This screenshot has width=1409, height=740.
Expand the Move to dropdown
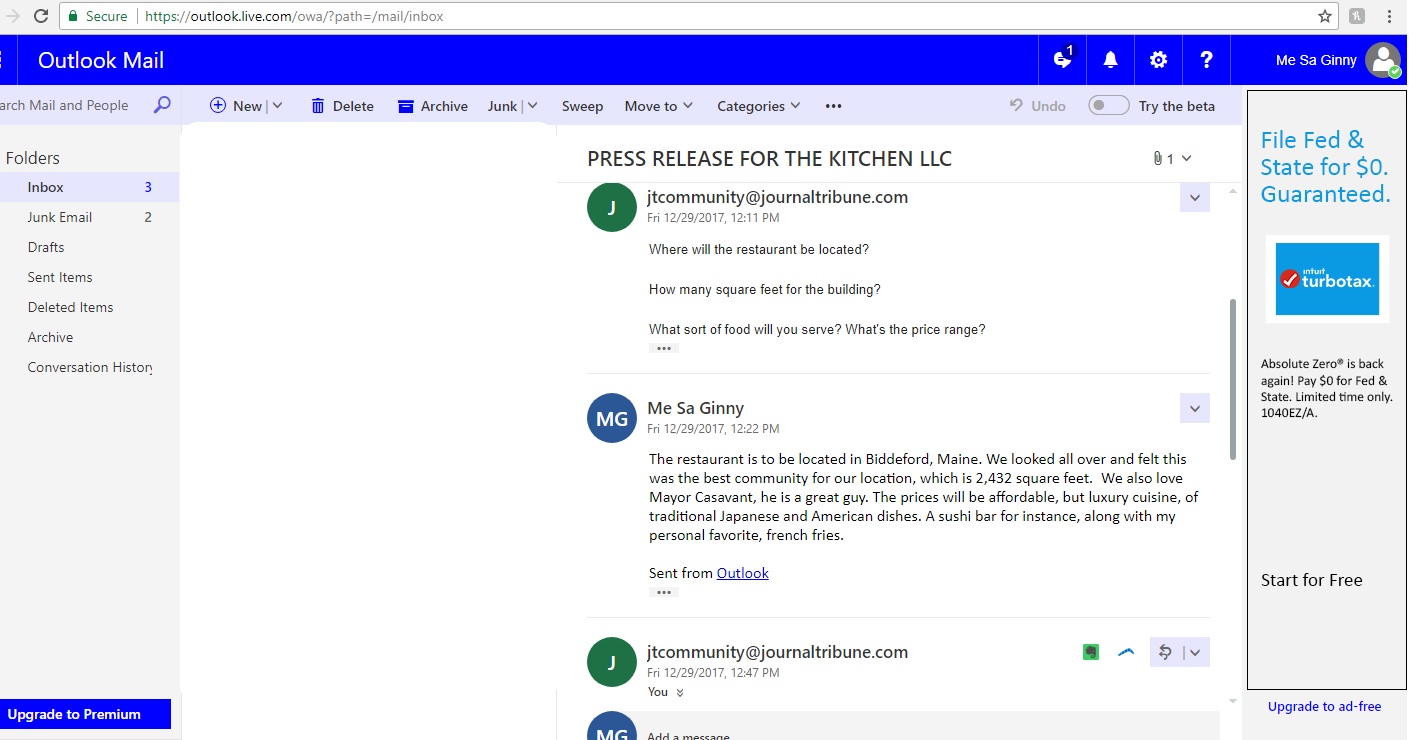[x=660, y=106]
